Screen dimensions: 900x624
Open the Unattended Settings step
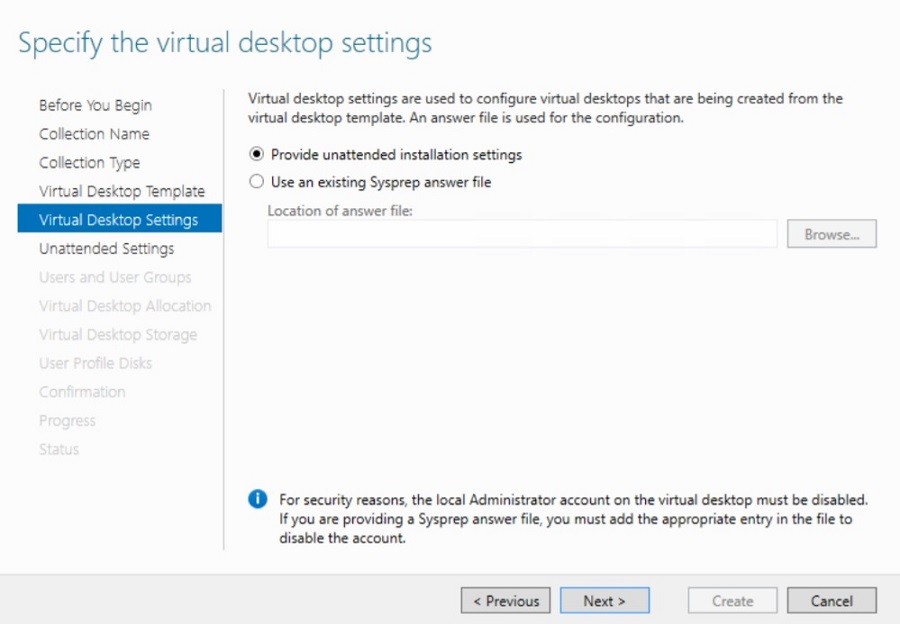(x=106, y=249)
